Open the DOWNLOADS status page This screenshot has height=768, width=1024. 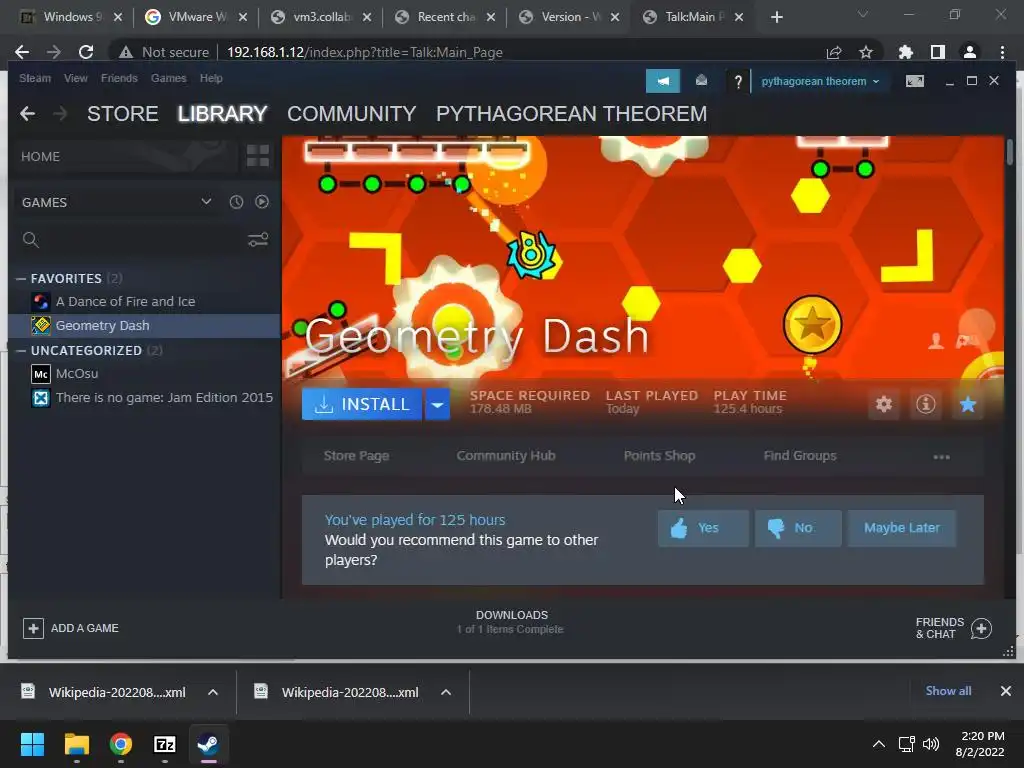pos(511,622)
